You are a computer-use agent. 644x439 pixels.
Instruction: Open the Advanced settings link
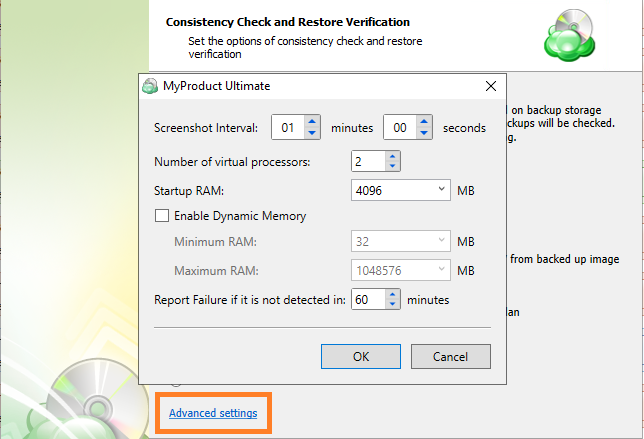coord(212,413)
